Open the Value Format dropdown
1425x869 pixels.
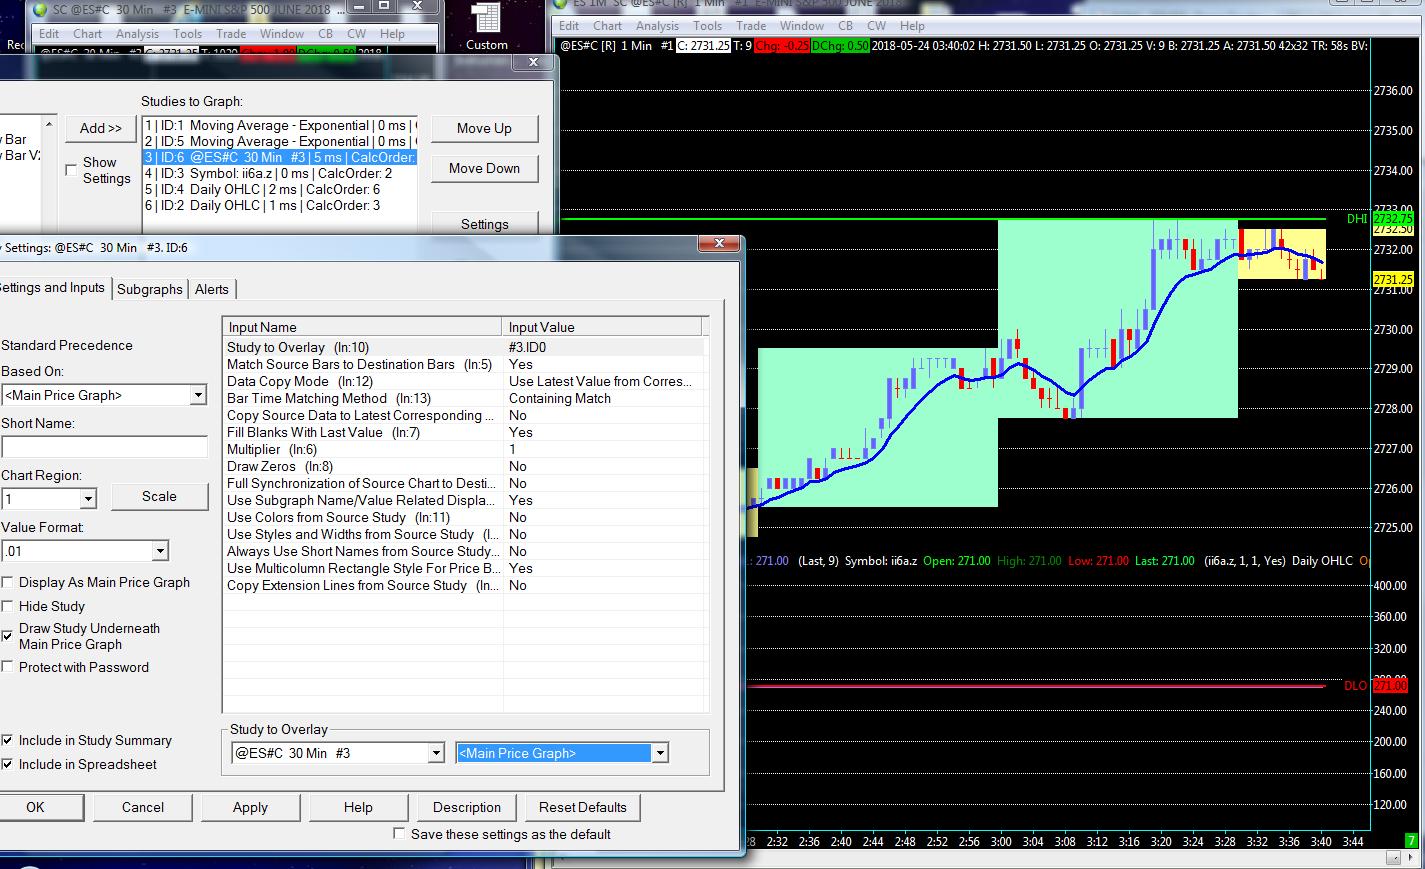(160, 550)
